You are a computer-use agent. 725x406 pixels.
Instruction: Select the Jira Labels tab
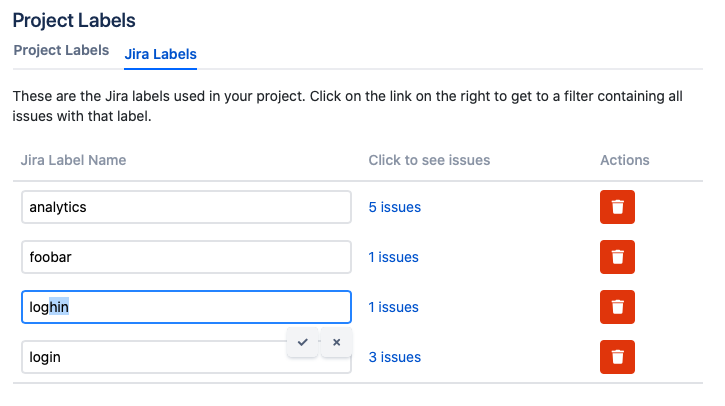coord(160,54)
